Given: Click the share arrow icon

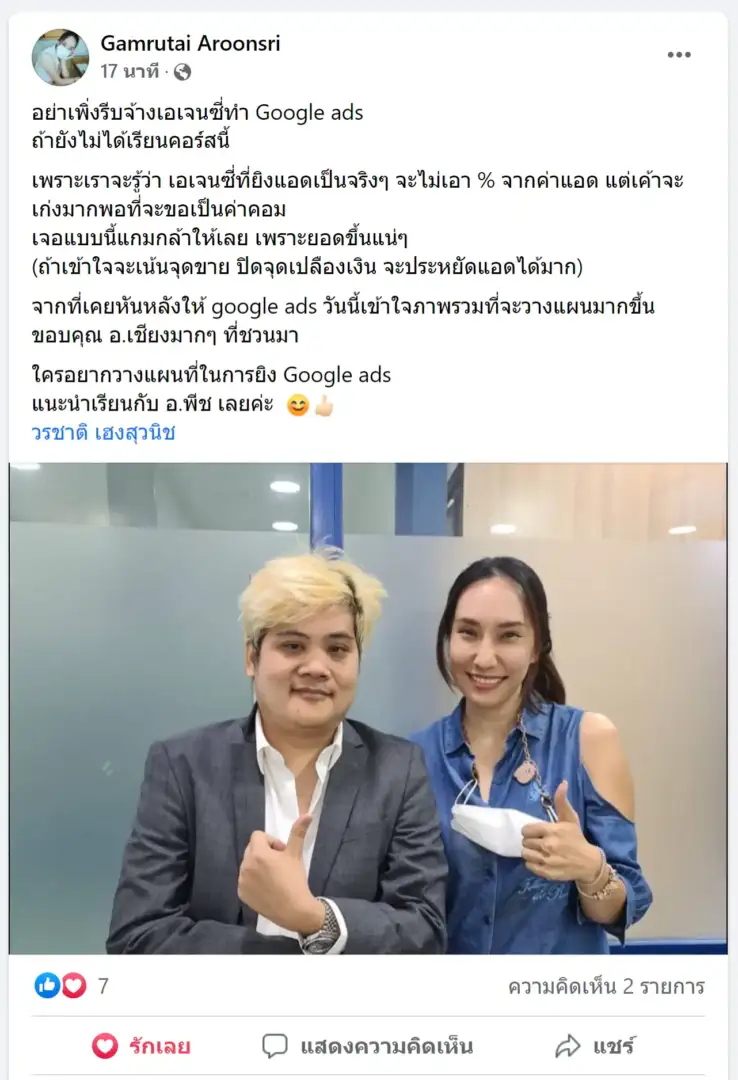Looking at the screenshot, I should (568, 1046).
